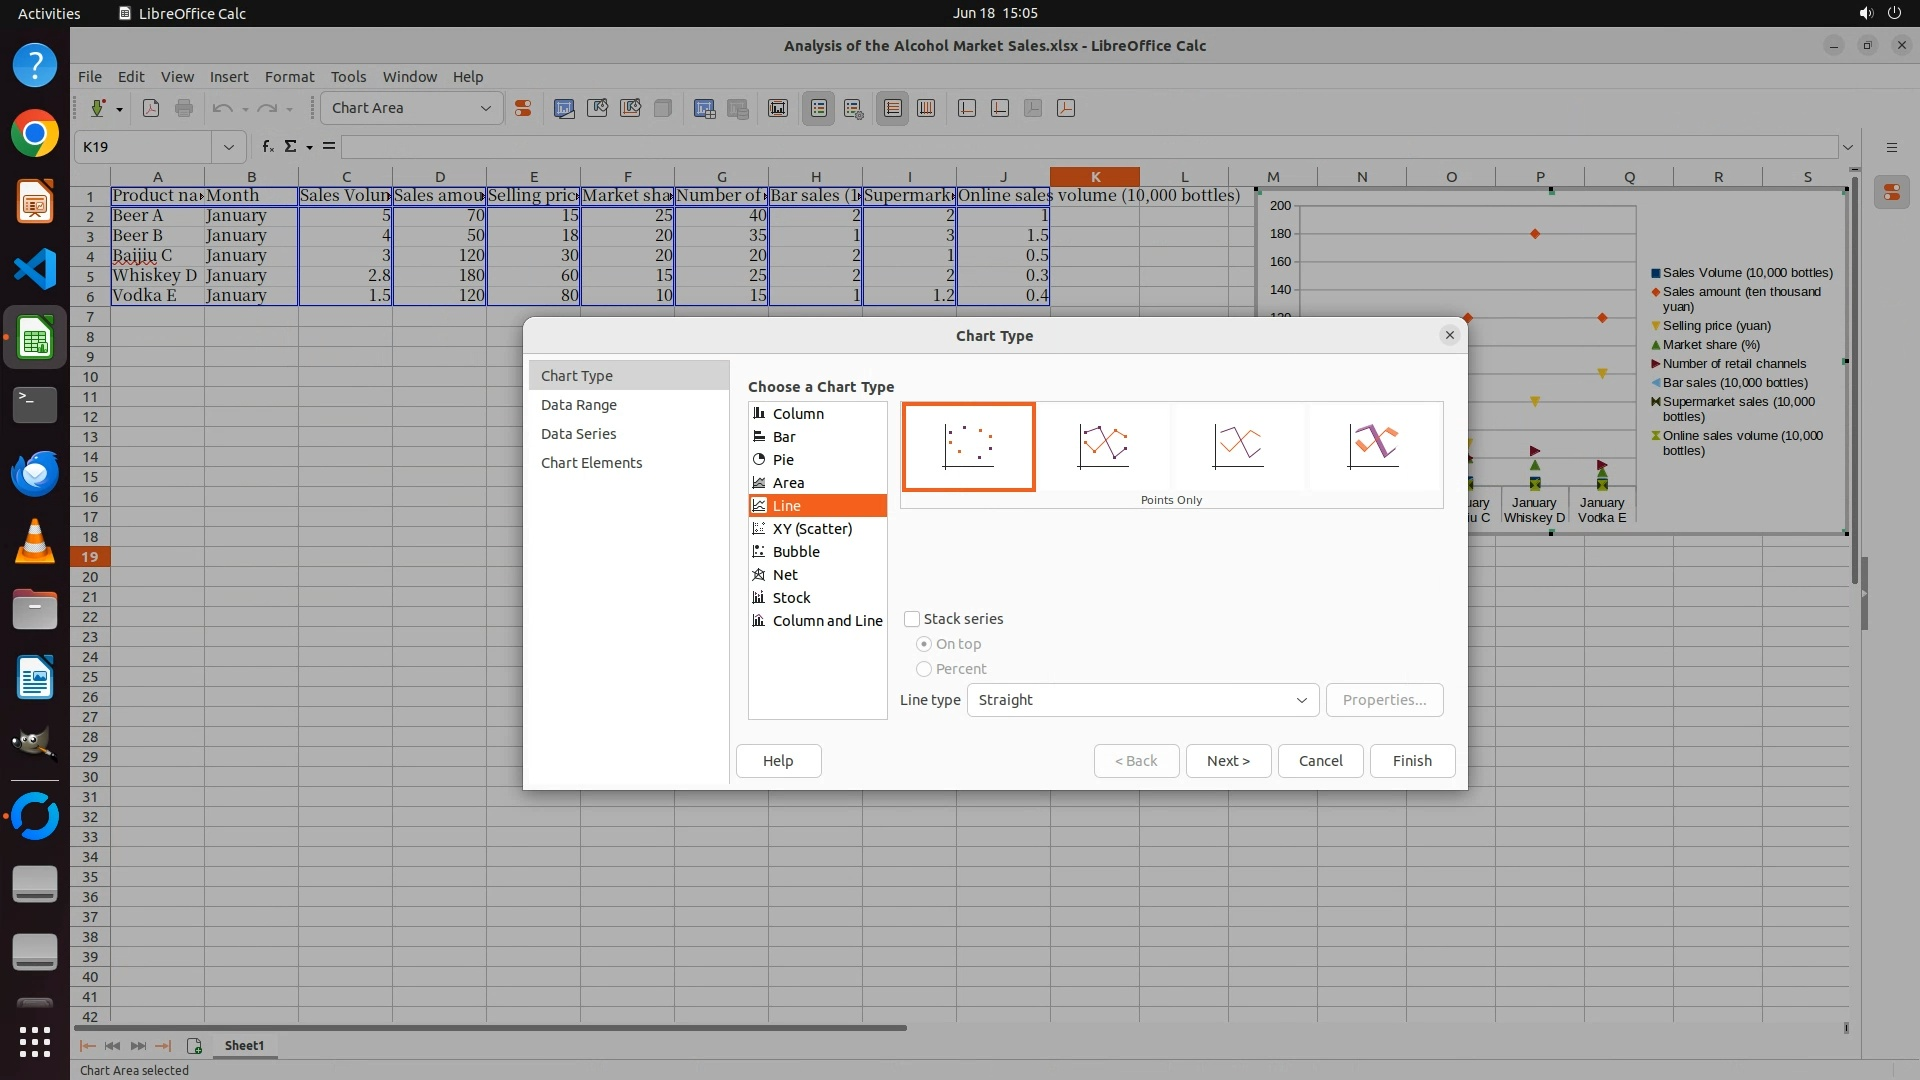Select the On top radio option
Image resolution: width=1920 pixels, height=1080 pixels.
point(924,644)
